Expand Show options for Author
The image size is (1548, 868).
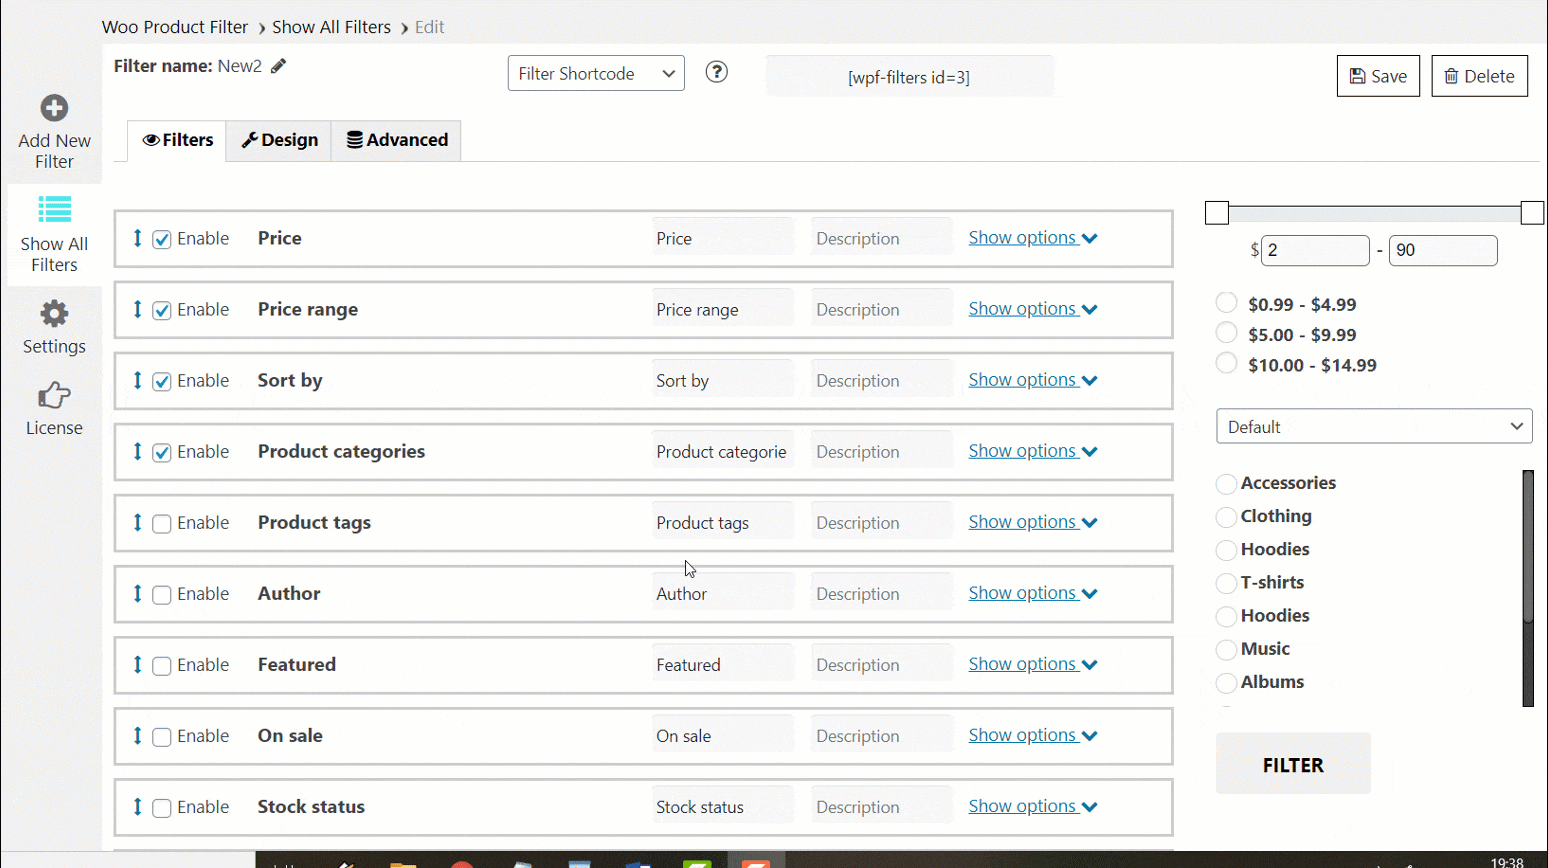click(x=1033, y=593)
